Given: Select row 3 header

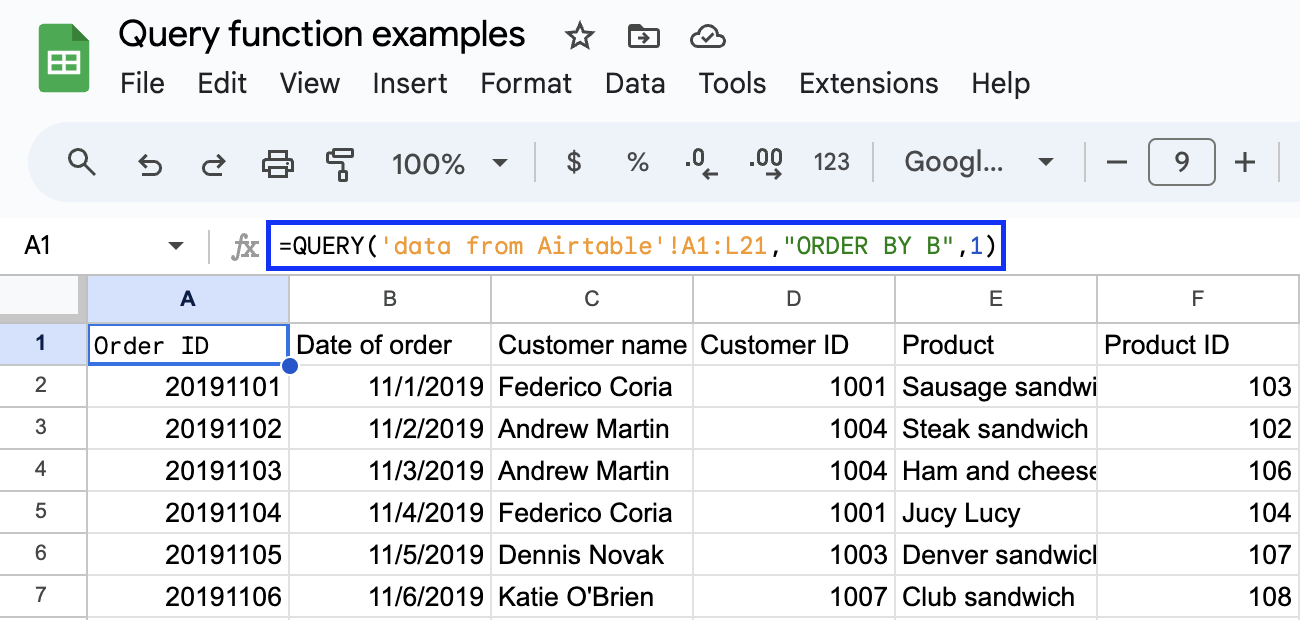Looking at the screenshot, I should pyautogui.click(x=44, y=428).
